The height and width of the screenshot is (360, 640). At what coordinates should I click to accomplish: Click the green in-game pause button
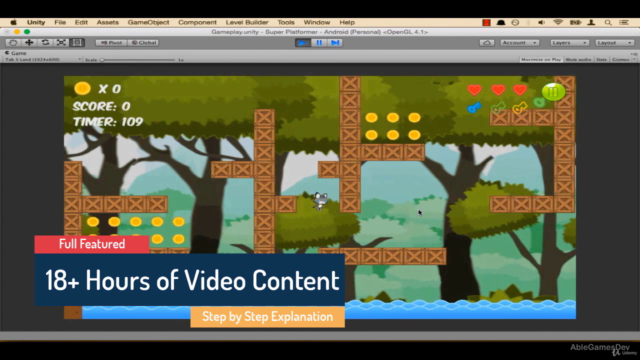tap(553, 92)
